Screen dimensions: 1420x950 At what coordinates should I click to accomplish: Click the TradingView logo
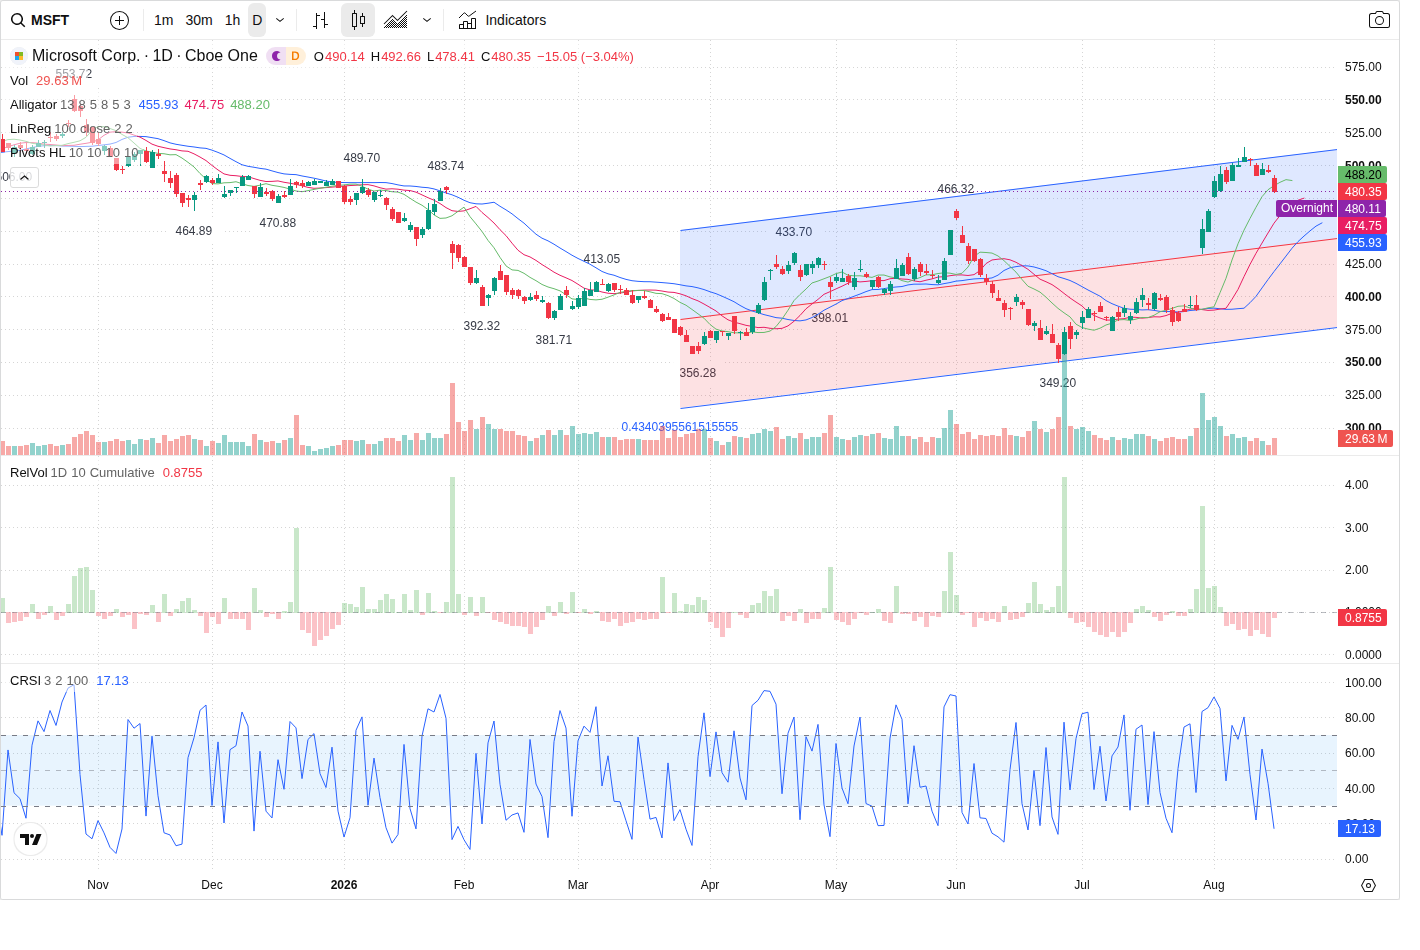[x=31, y=839]
